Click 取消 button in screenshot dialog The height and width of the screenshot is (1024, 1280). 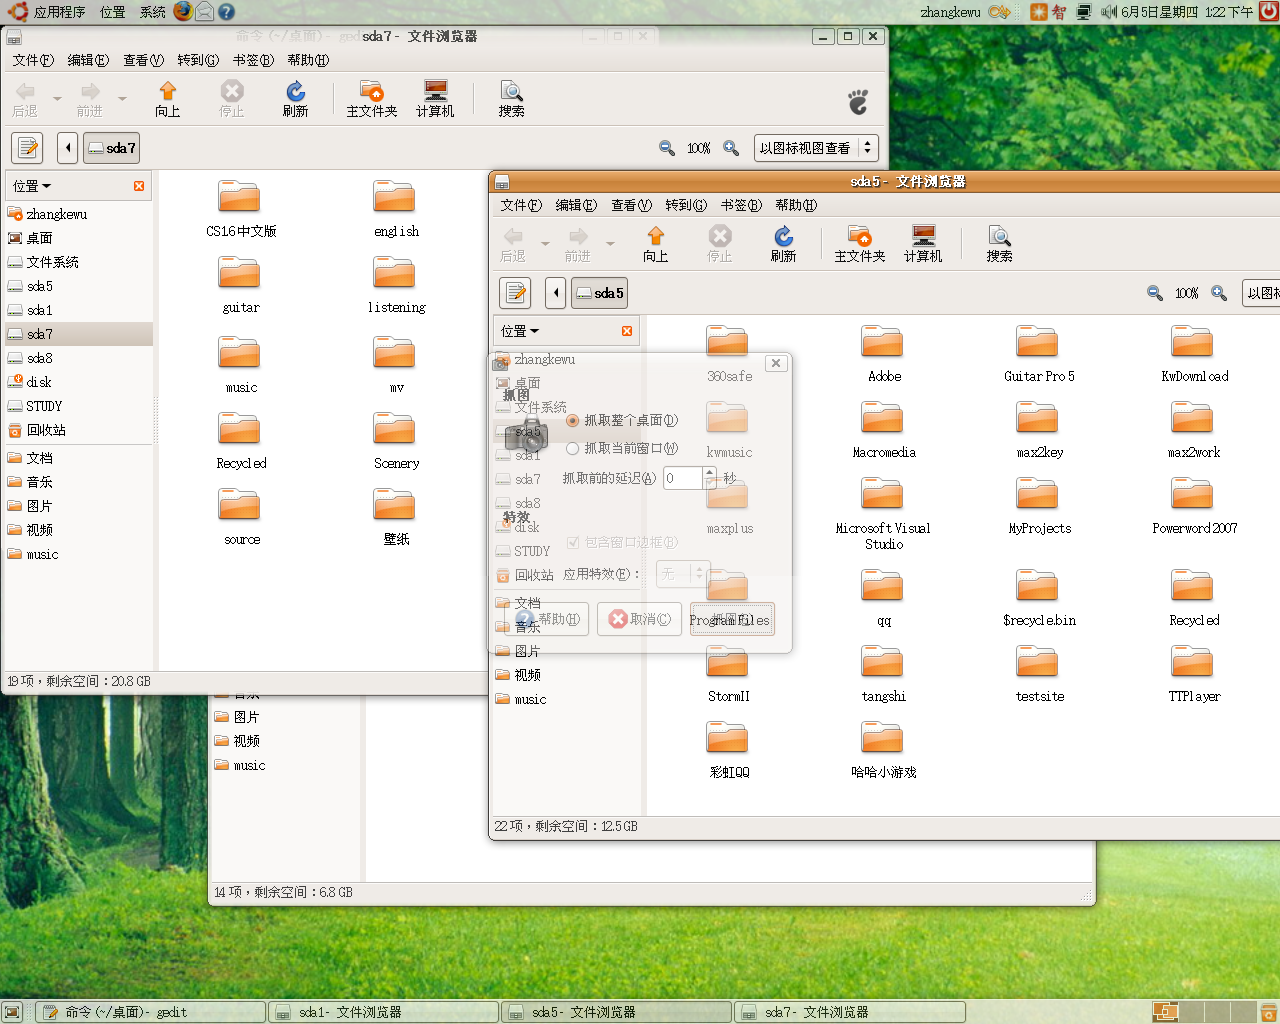click(x=640, y=619)
